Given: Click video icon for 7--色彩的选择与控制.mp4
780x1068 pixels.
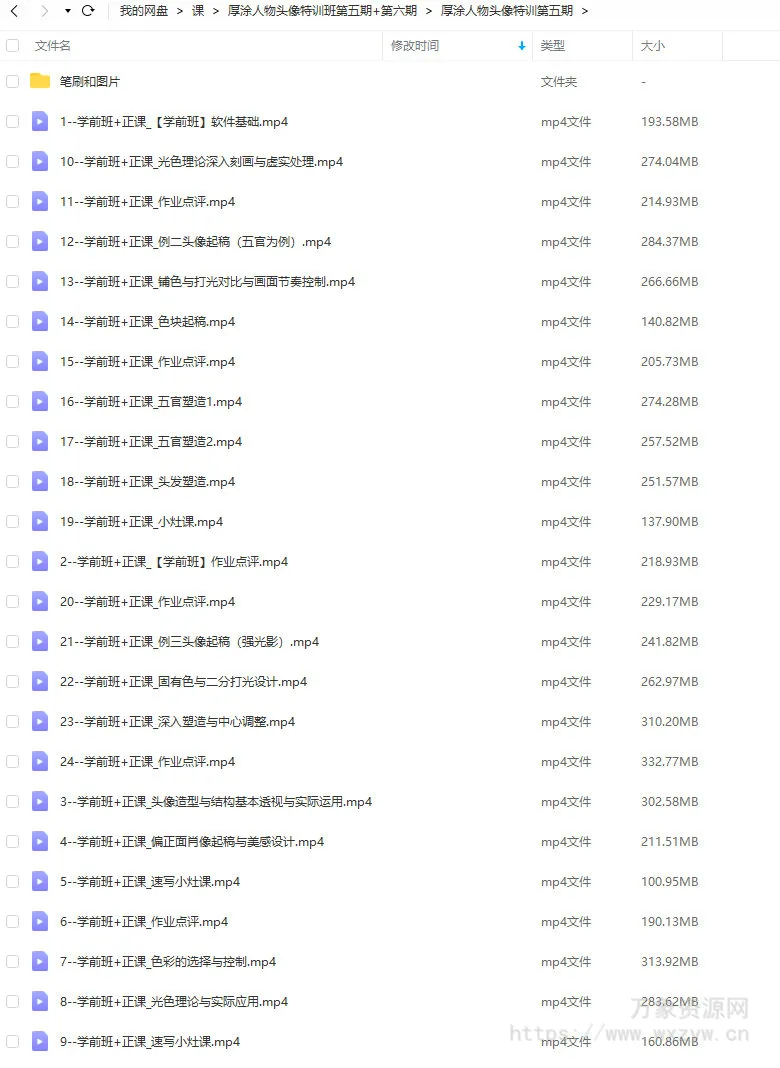Looking at the screenshot, I should coord(40,962).
